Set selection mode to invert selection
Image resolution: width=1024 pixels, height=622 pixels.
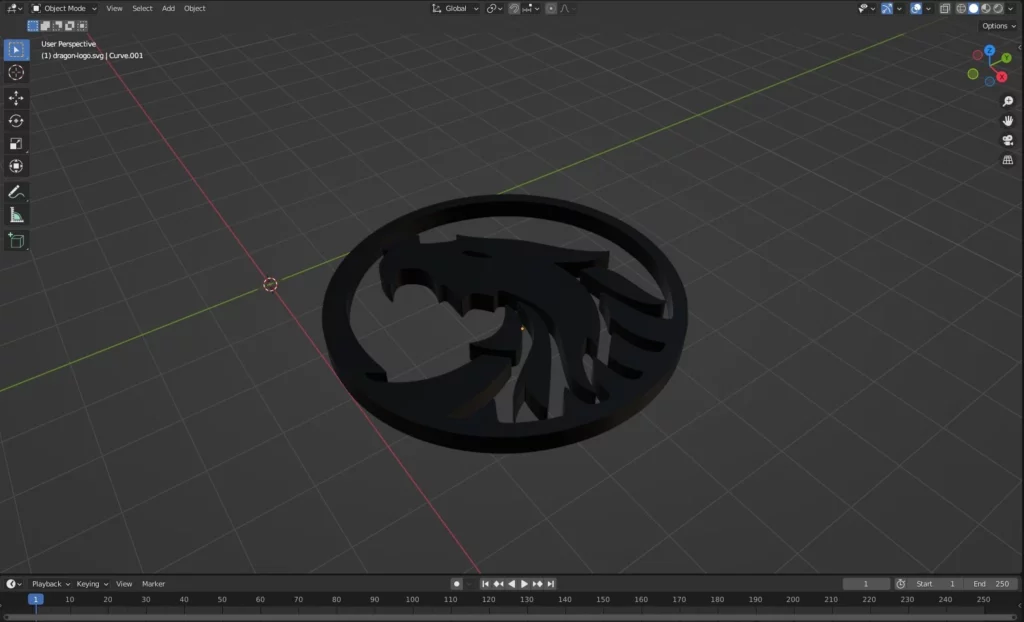[70, 25]
